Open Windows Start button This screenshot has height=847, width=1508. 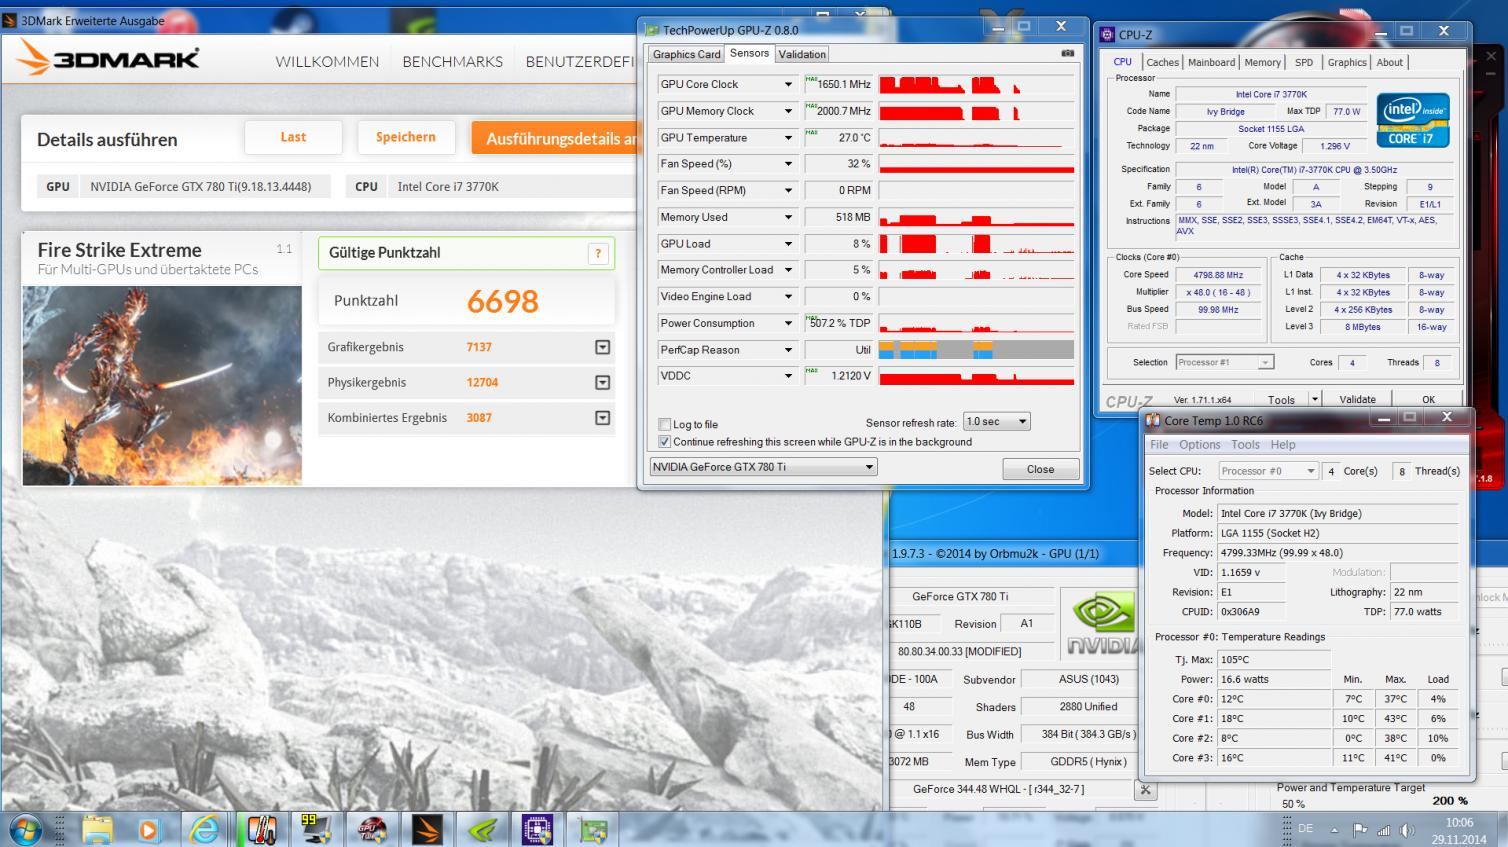[x=24, y=829]
